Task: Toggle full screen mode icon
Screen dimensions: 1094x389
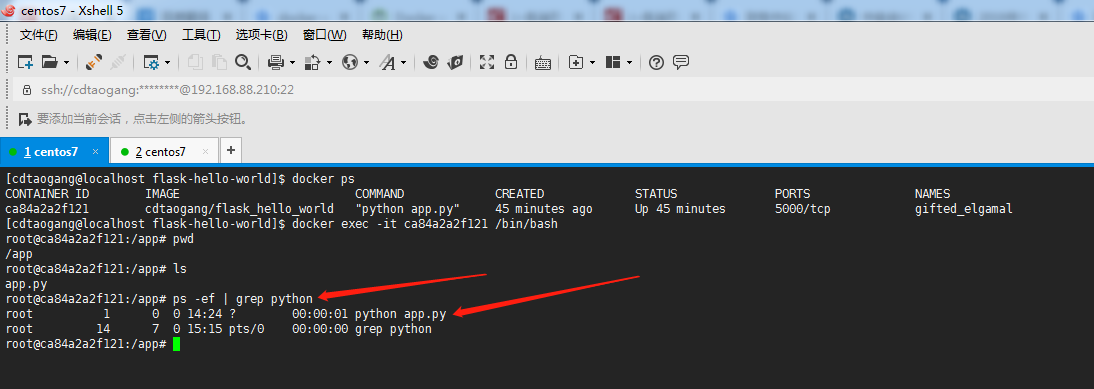Action: click(487, 63)
